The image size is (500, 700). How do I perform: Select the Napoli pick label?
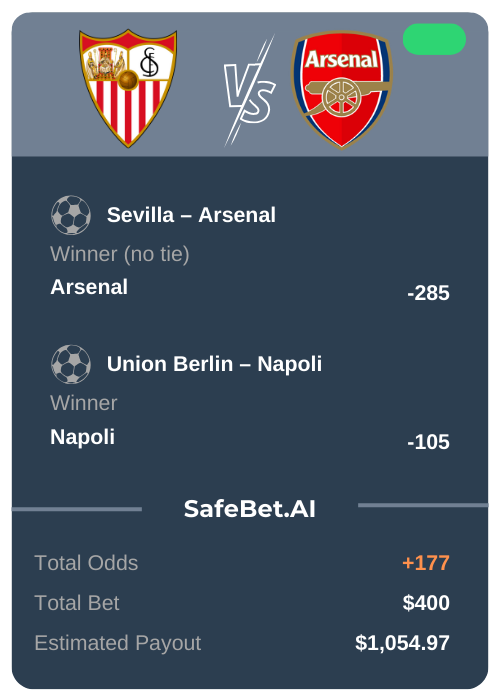(x=83, y=437)
